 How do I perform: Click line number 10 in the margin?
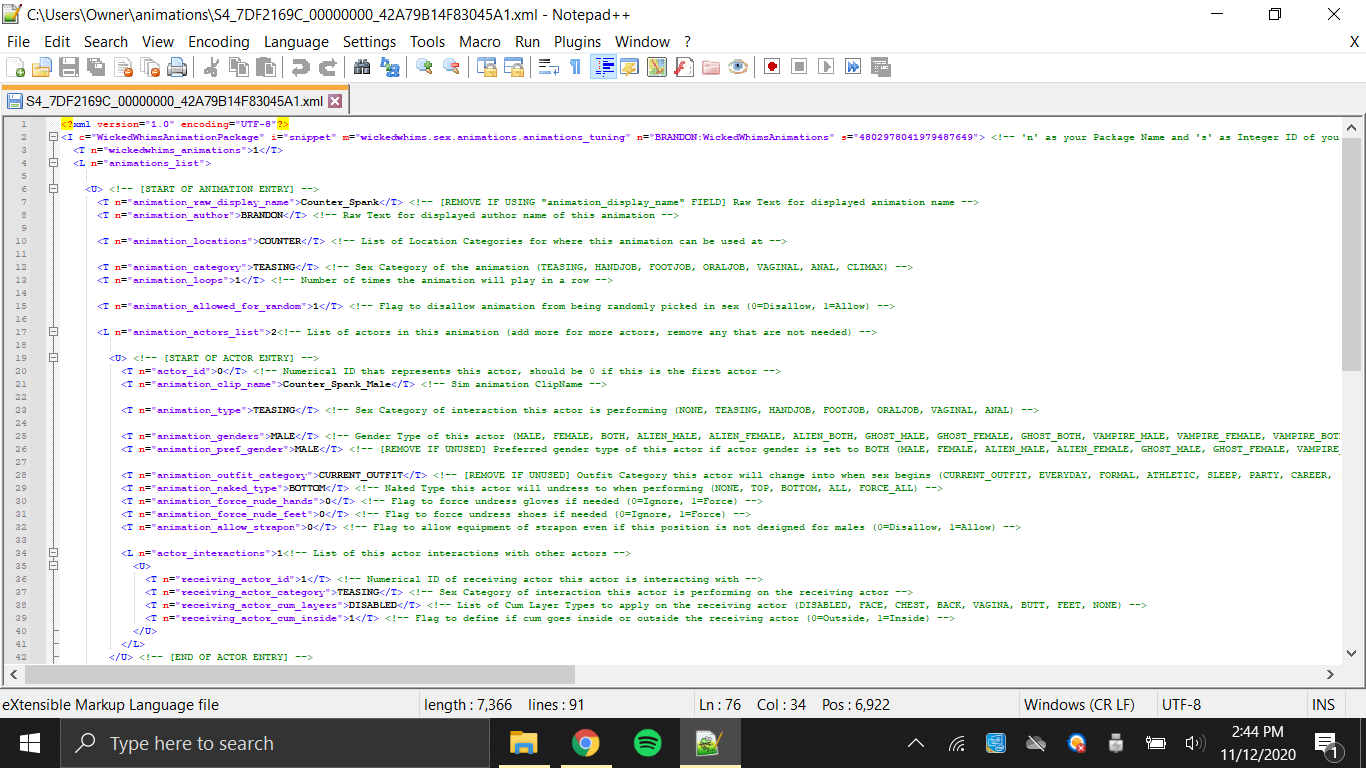21,241
